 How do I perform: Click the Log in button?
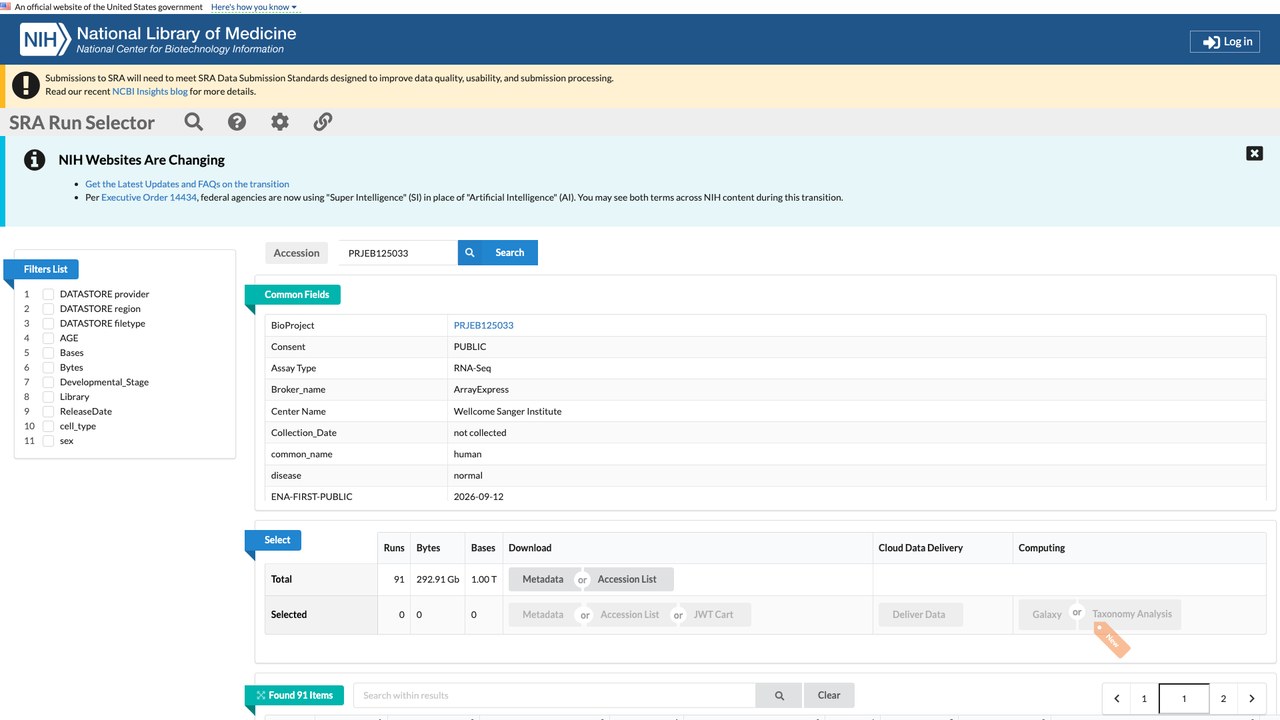click(x=1225, y=42)
